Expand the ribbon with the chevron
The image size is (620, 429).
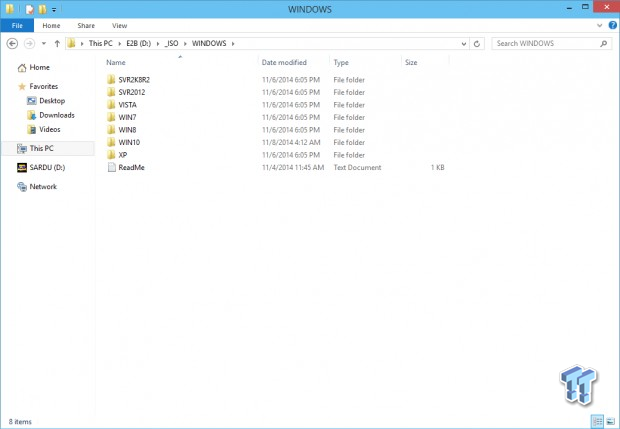coord(599,26)
